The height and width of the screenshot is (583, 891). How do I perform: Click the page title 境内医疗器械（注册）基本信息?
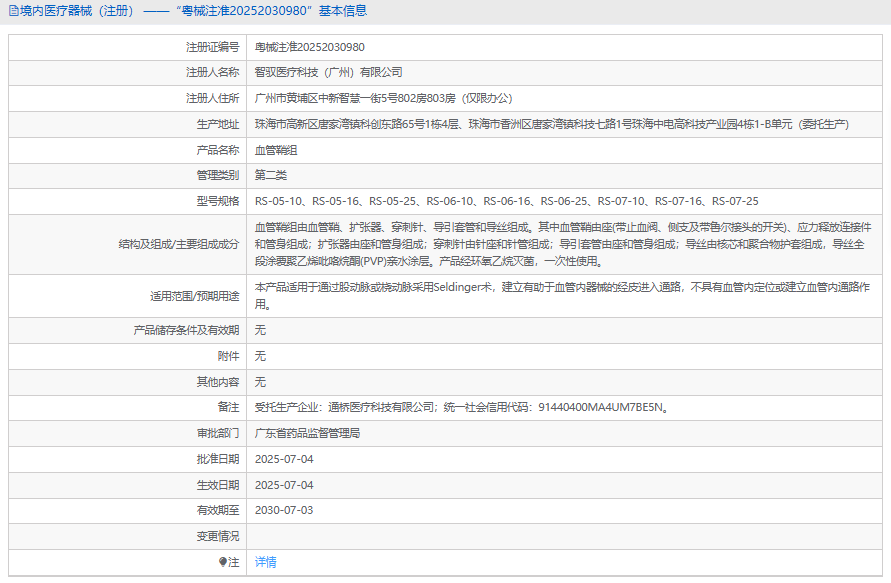pyautogui.click(x=193, y=11)
